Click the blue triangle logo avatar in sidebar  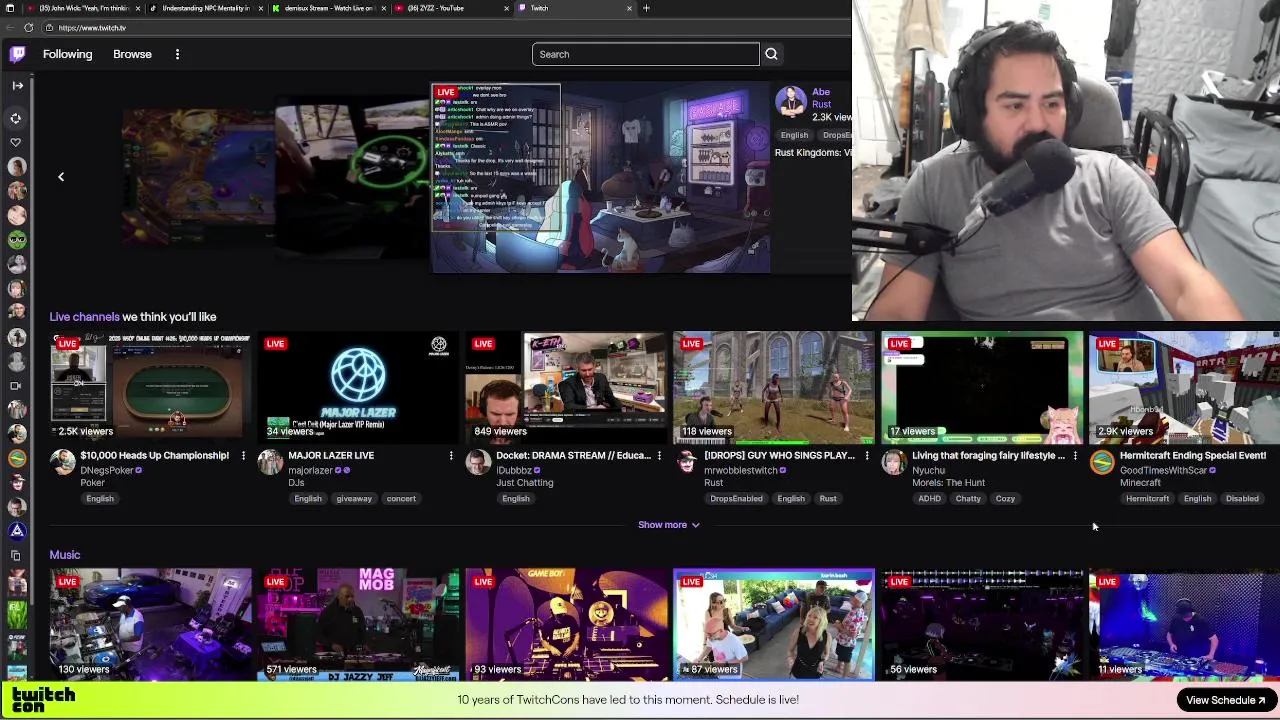coord(16,531)
